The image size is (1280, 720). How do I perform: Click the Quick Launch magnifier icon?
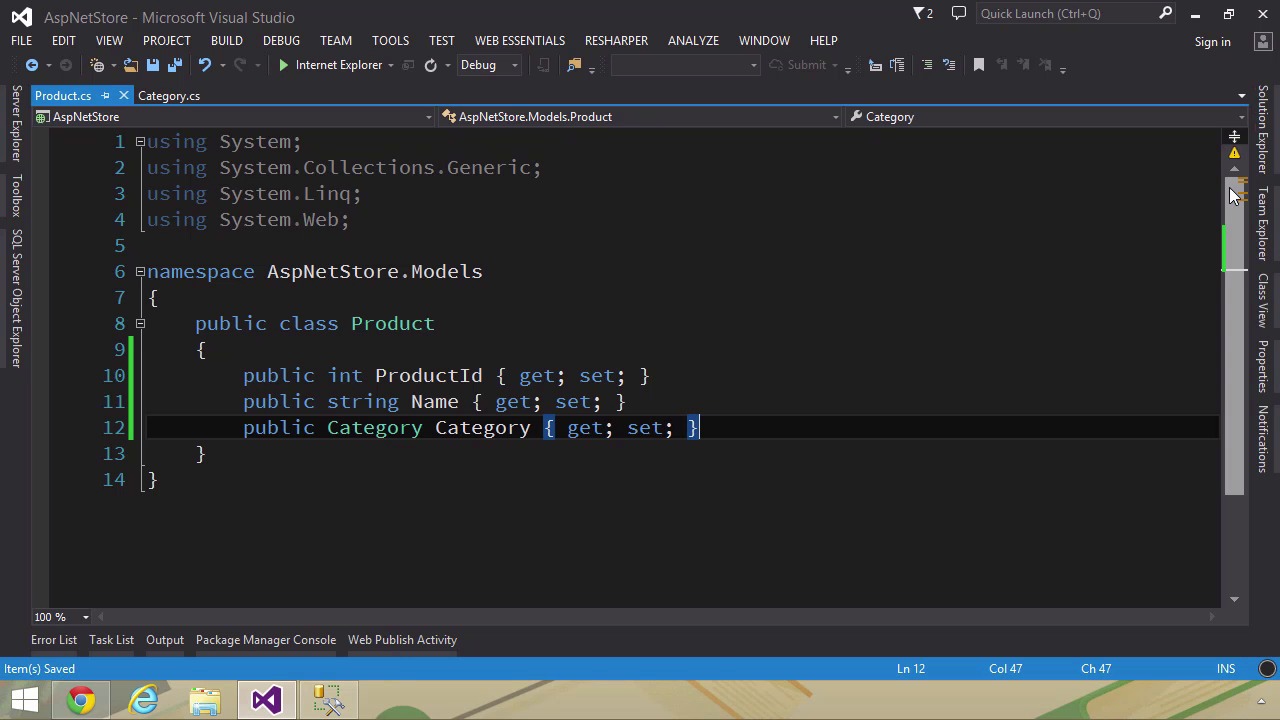(1165, 14)
